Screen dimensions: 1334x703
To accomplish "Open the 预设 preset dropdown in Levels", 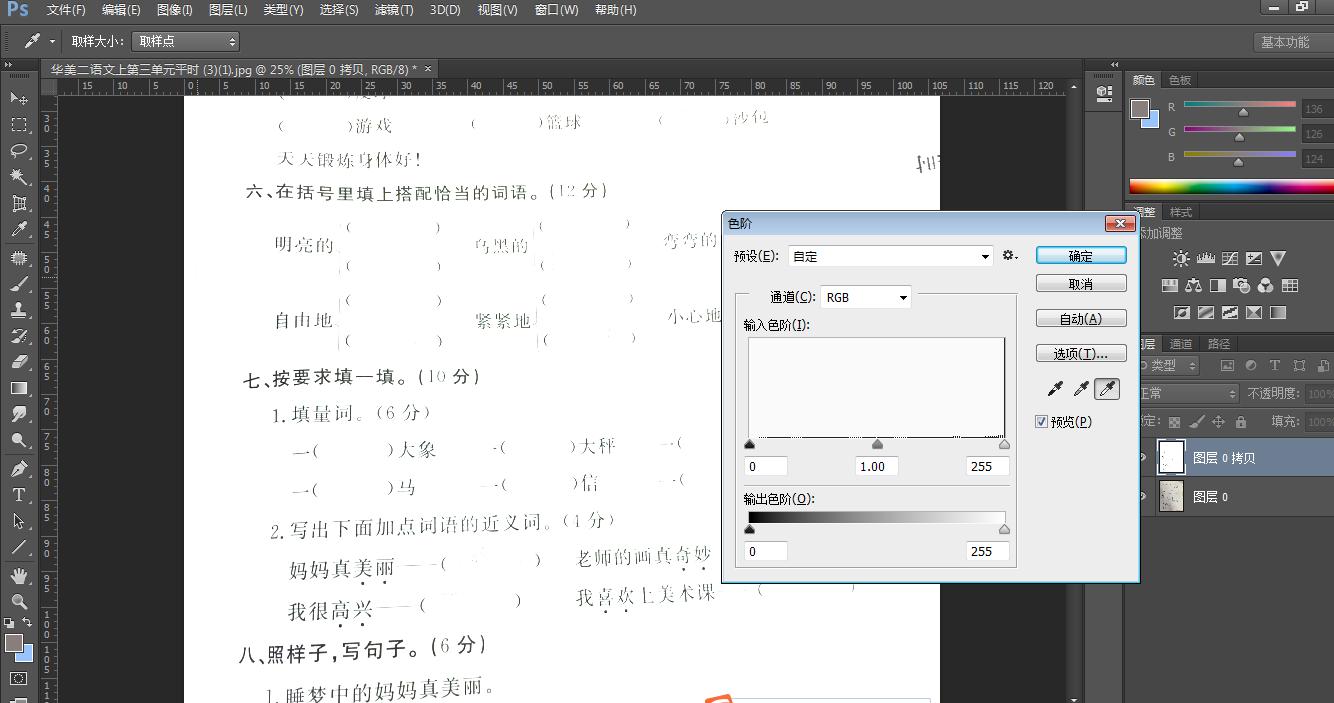I will tap(888, 256).
